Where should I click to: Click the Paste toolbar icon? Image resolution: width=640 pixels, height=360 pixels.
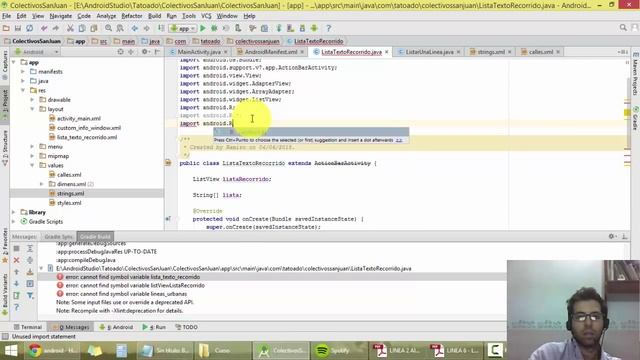(94, 28)
